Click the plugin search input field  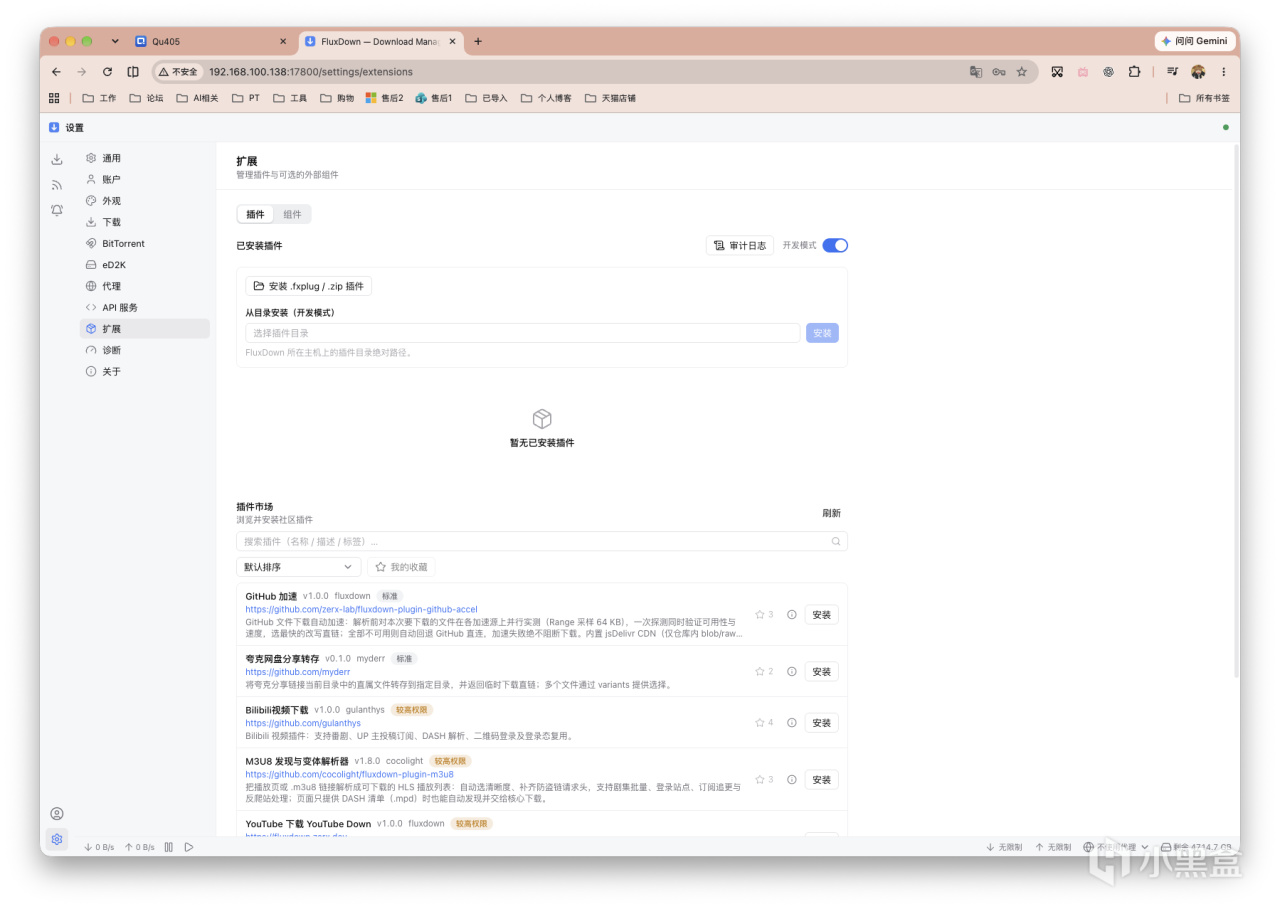[x=541, y=541]
